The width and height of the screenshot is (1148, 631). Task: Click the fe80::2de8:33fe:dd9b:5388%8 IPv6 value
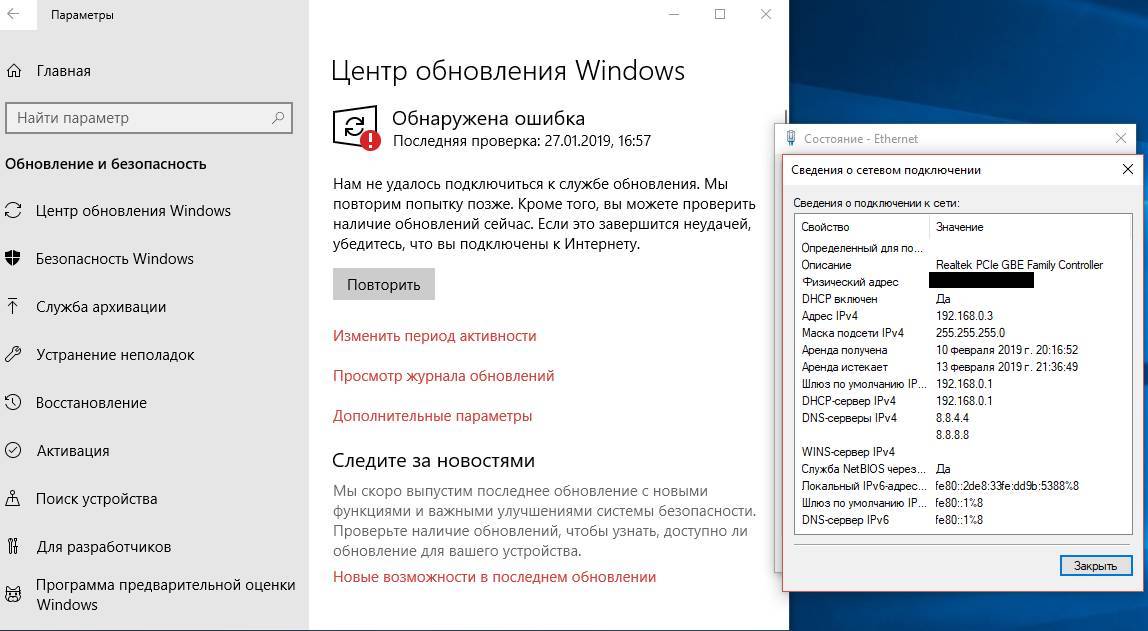click(x=1007, y=486)
